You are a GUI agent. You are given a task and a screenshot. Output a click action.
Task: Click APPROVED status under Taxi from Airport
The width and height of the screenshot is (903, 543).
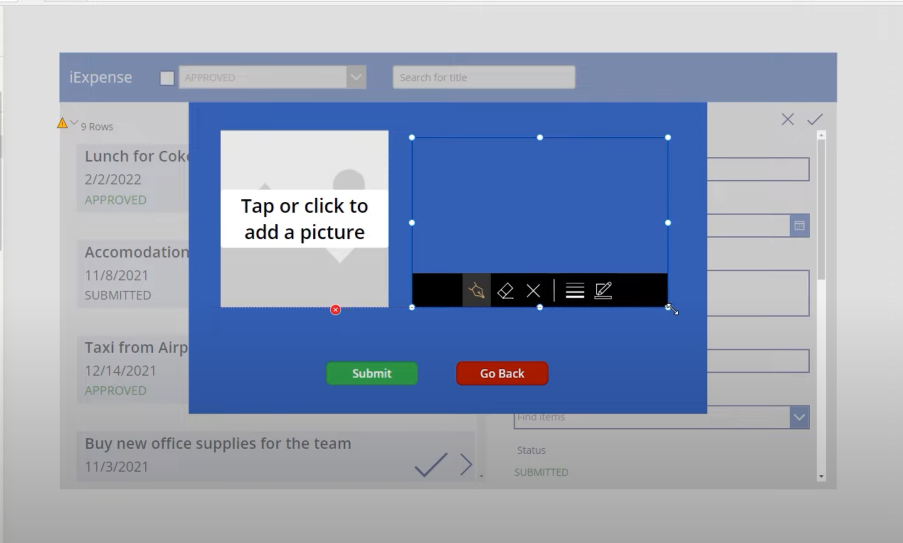pyautogui.click(x=116, y=390)
